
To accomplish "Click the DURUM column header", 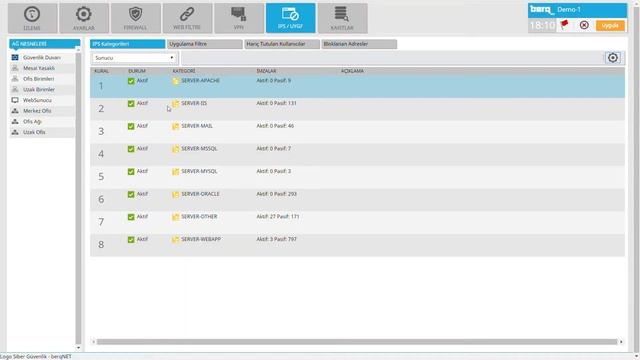I will [137, 71].
